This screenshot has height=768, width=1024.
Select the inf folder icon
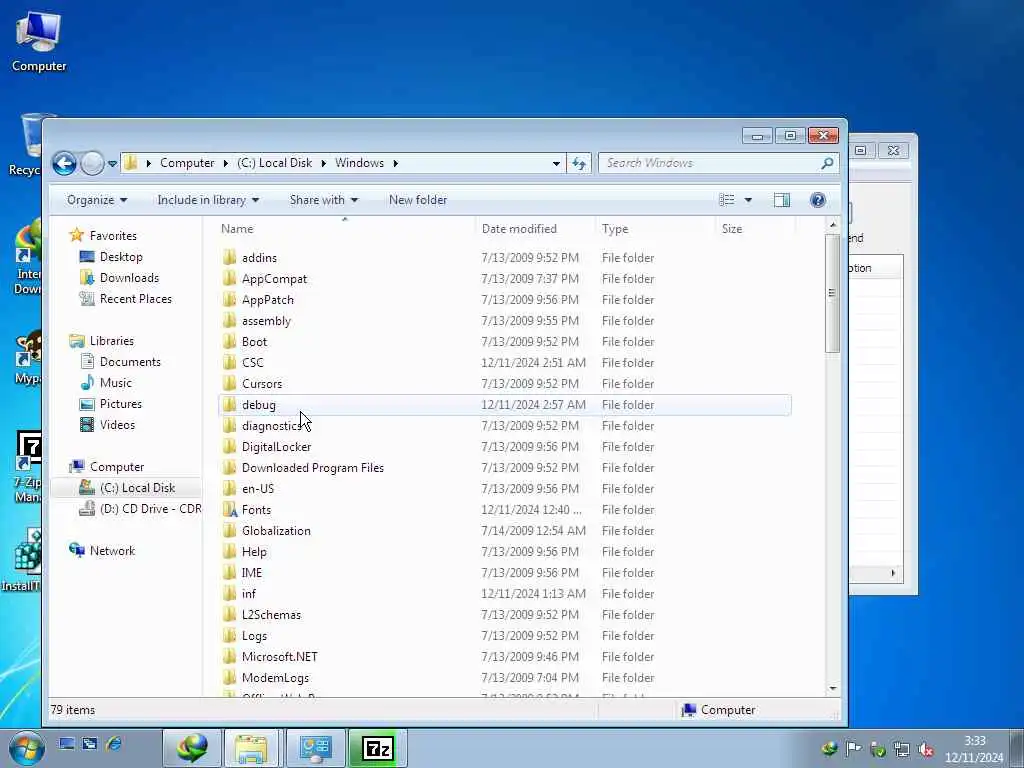click(229, 593)
